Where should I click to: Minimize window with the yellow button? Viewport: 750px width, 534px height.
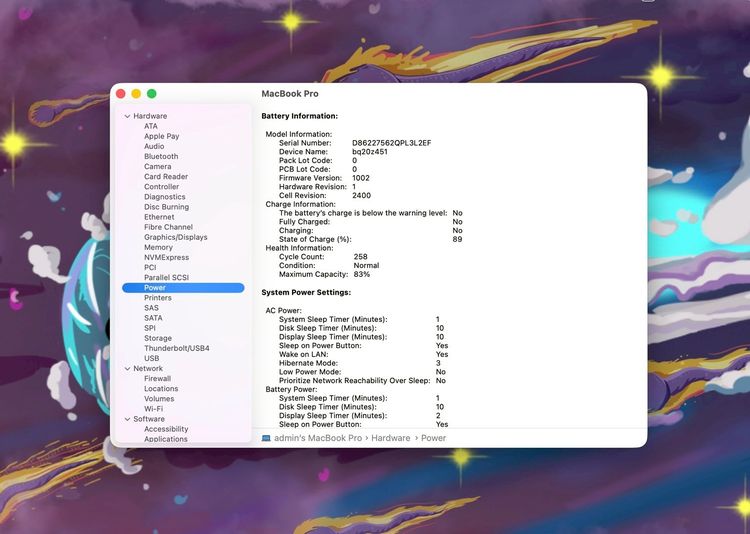tap(136, 93)
